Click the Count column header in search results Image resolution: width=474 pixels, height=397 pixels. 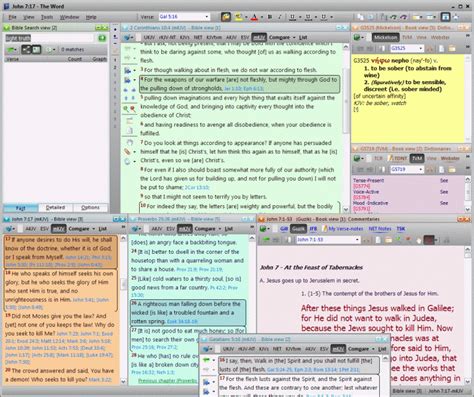pyautogui.click(x=74, y=59)
